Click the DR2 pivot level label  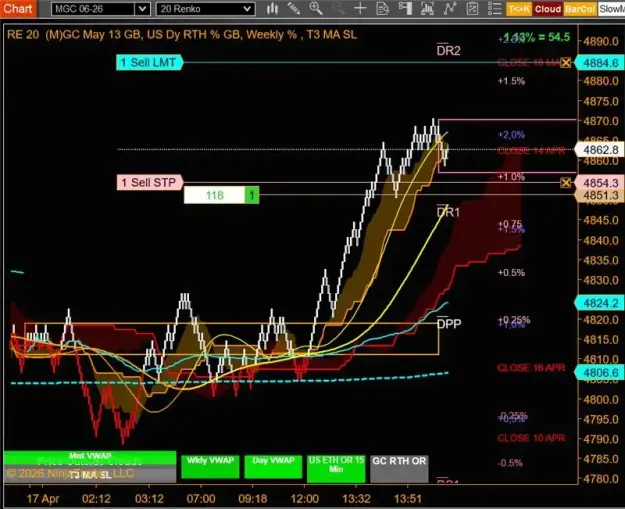[448, 50]
